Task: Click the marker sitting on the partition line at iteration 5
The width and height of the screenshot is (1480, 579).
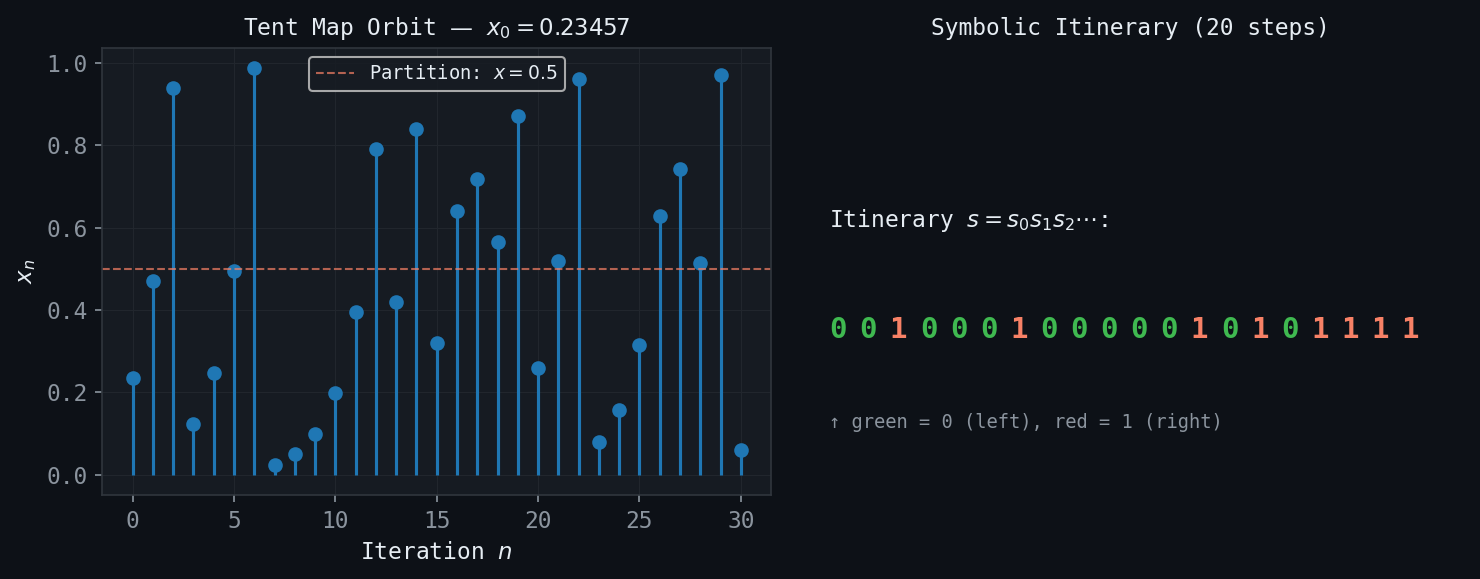Action: pos(234,270)
